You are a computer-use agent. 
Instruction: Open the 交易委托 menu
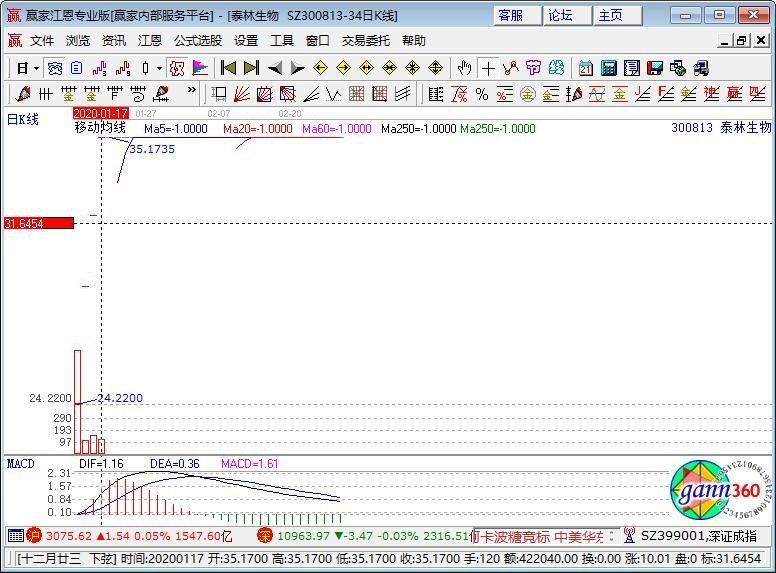click(x=366, y=41)
